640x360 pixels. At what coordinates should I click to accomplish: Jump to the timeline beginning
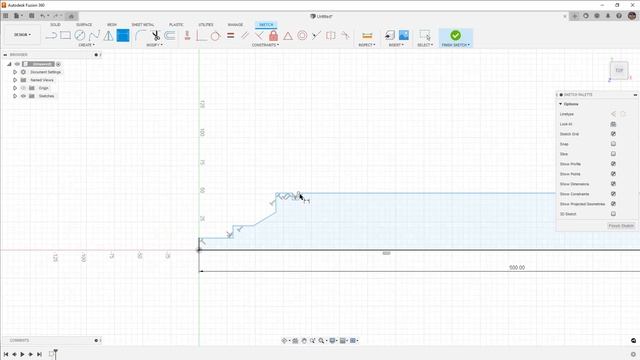[x=6, y=354]
